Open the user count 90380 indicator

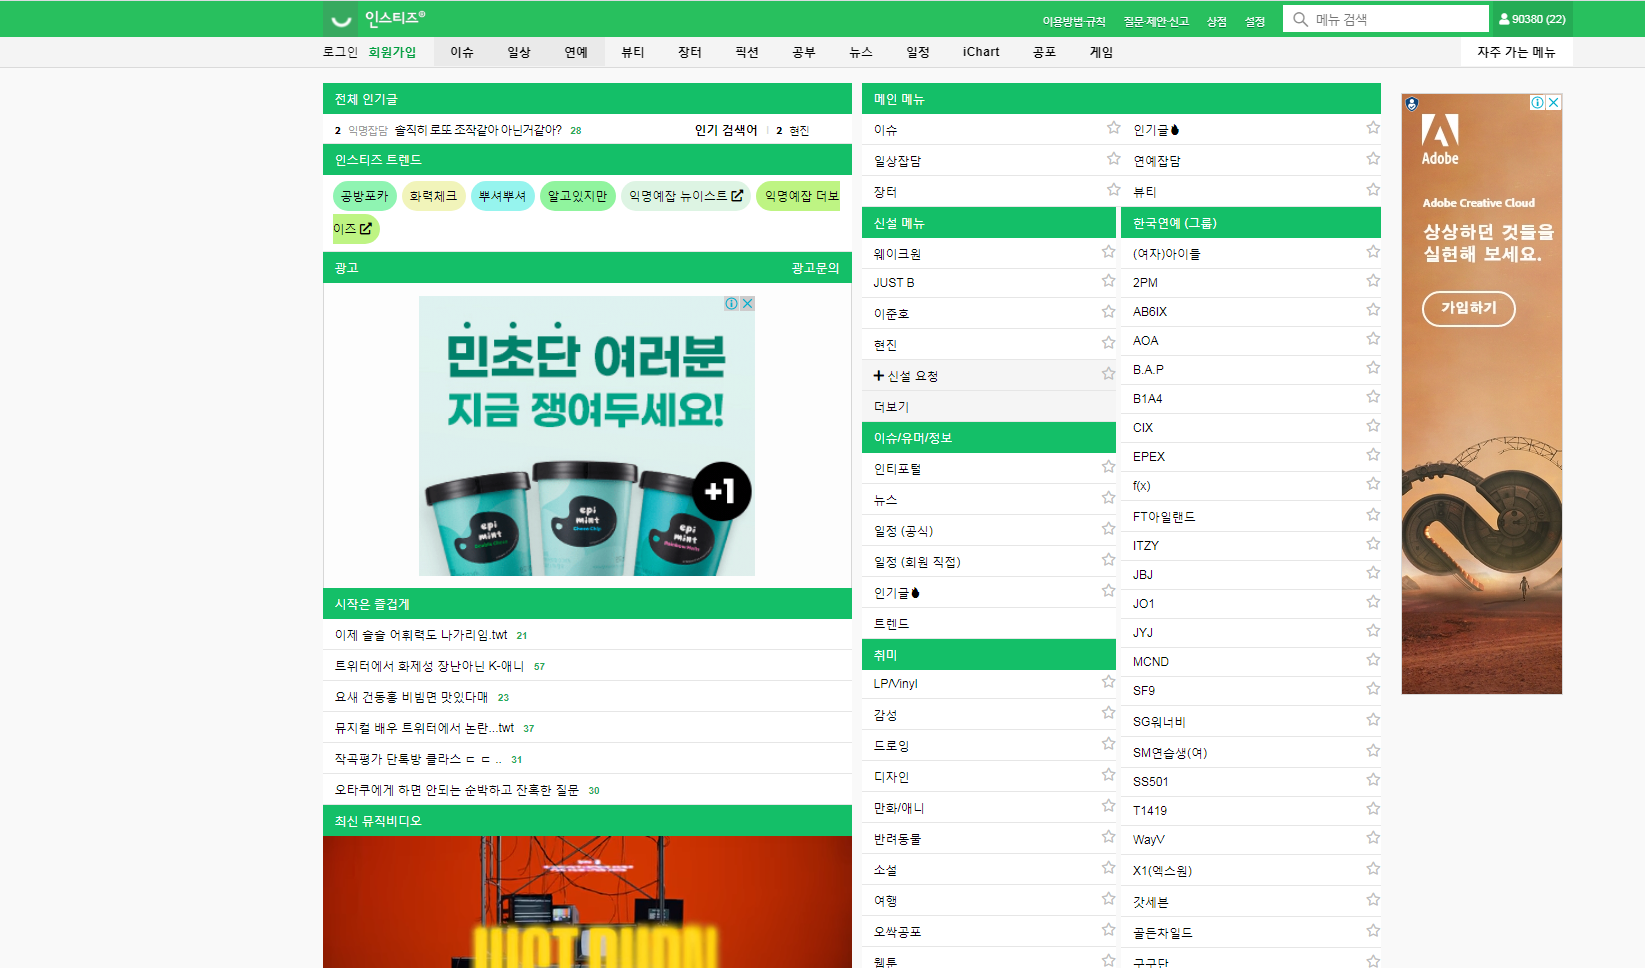1532,19
